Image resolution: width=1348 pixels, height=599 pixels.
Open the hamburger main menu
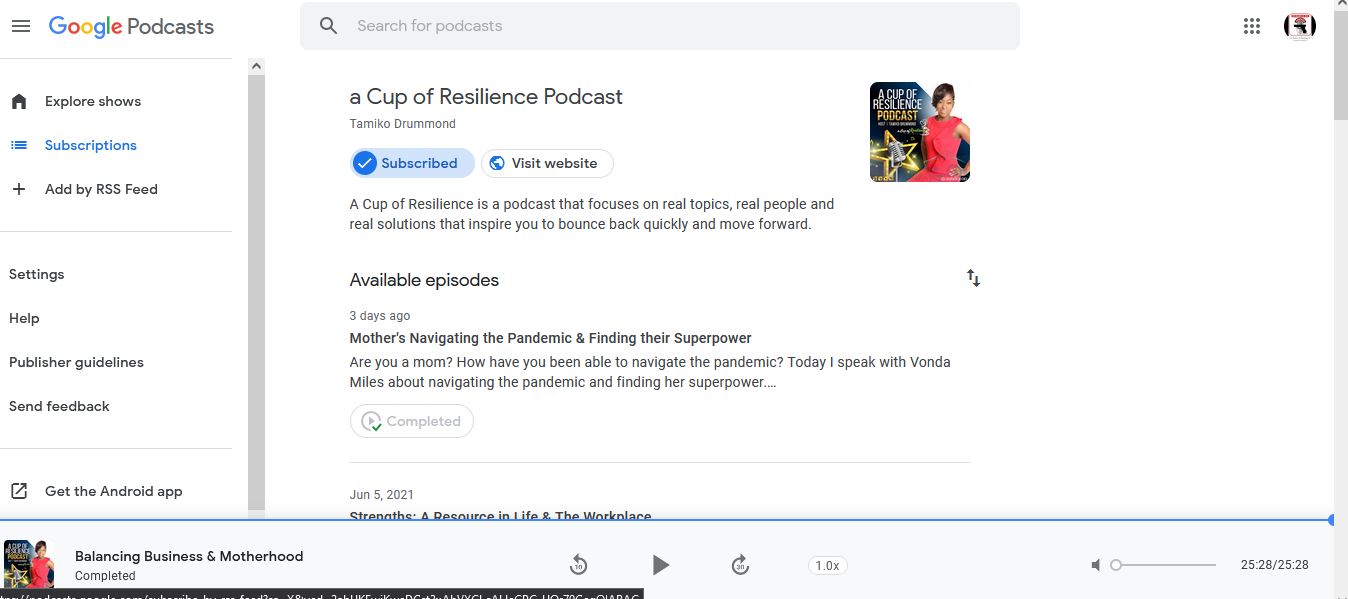[x=20, y=26]
